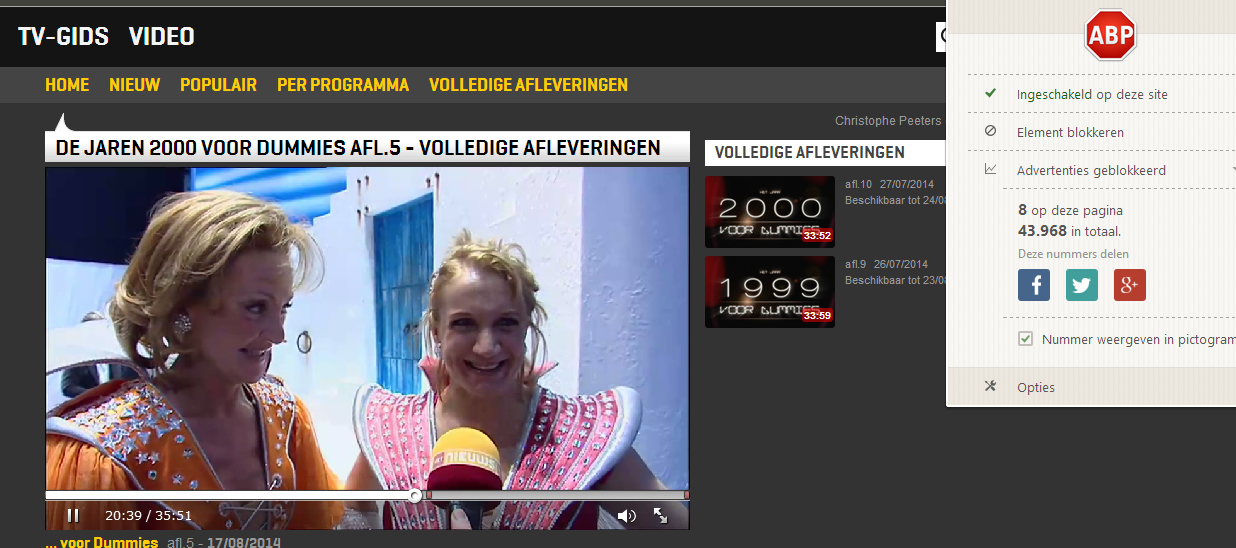Select 'Volledige afleveringen' in the navigation bar
The image size is (1236, 548).
(x=528, y=85)
